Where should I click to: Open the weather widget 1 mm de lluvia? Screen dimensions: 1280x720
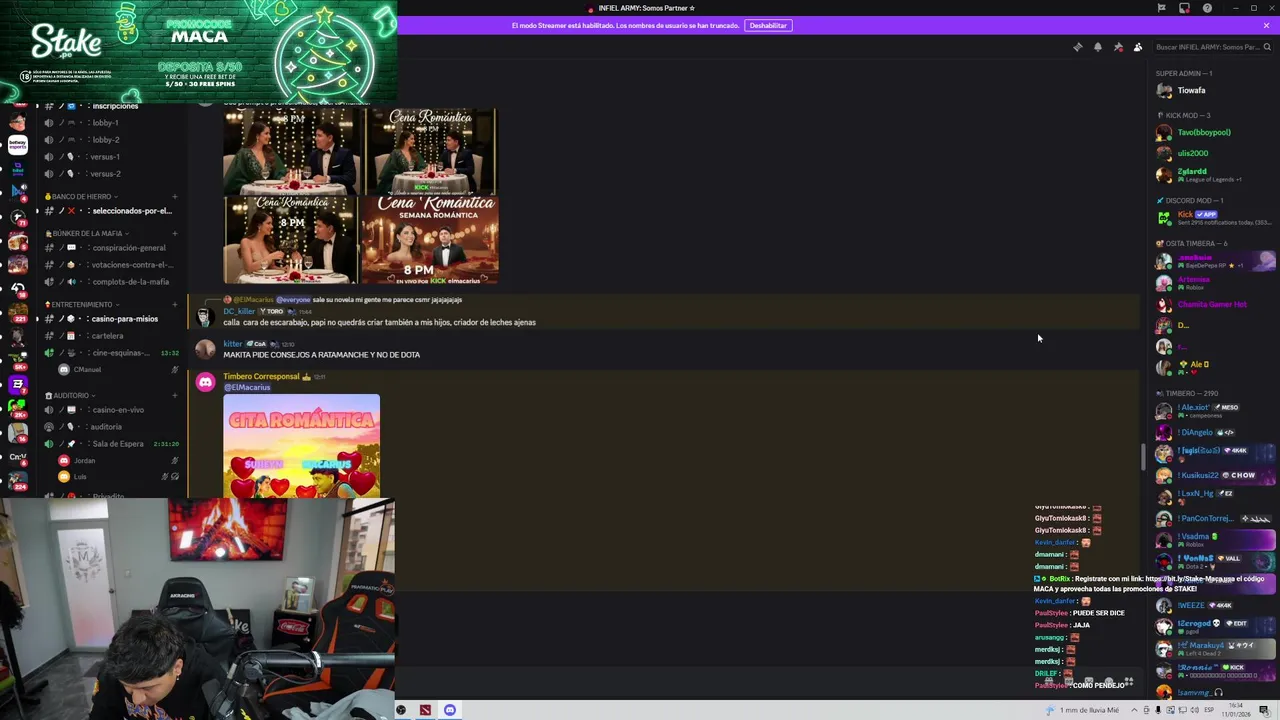pyautogui.click(x=1083, y=710)
